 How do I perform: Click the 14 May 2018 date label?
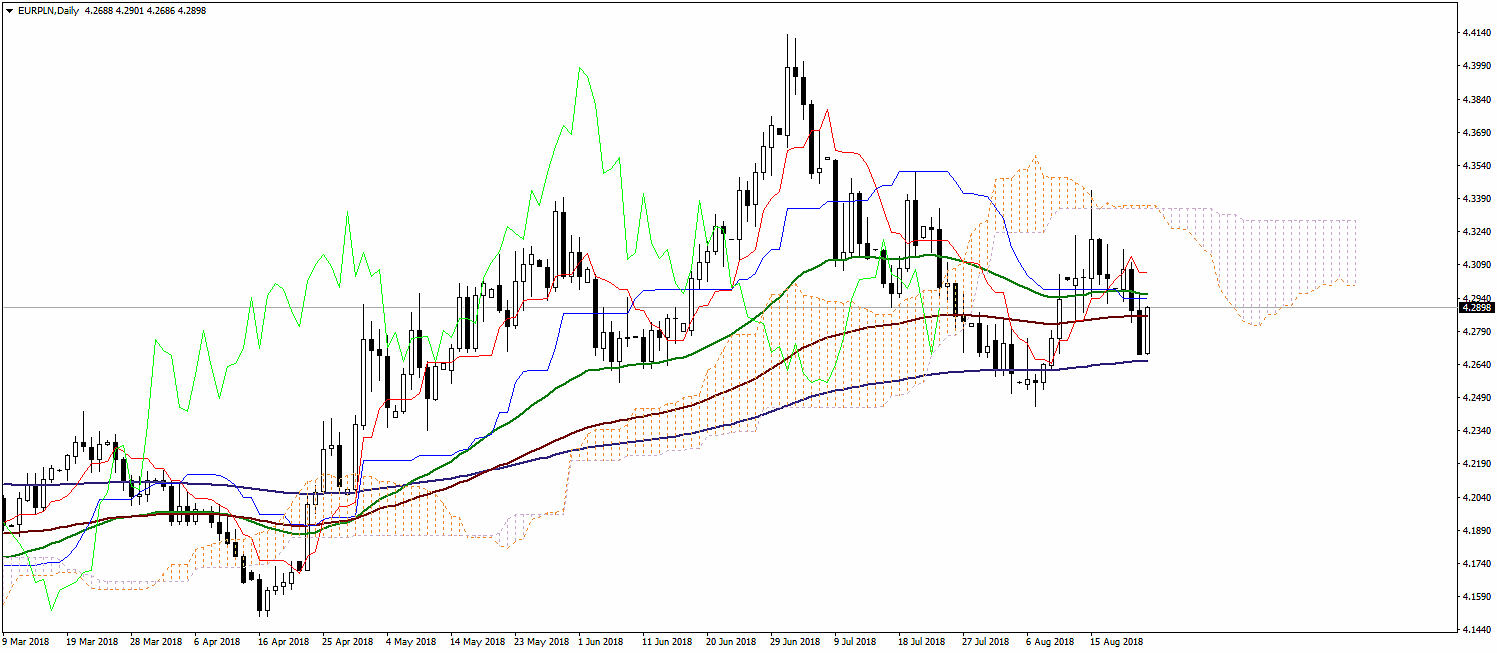[476, 641]
